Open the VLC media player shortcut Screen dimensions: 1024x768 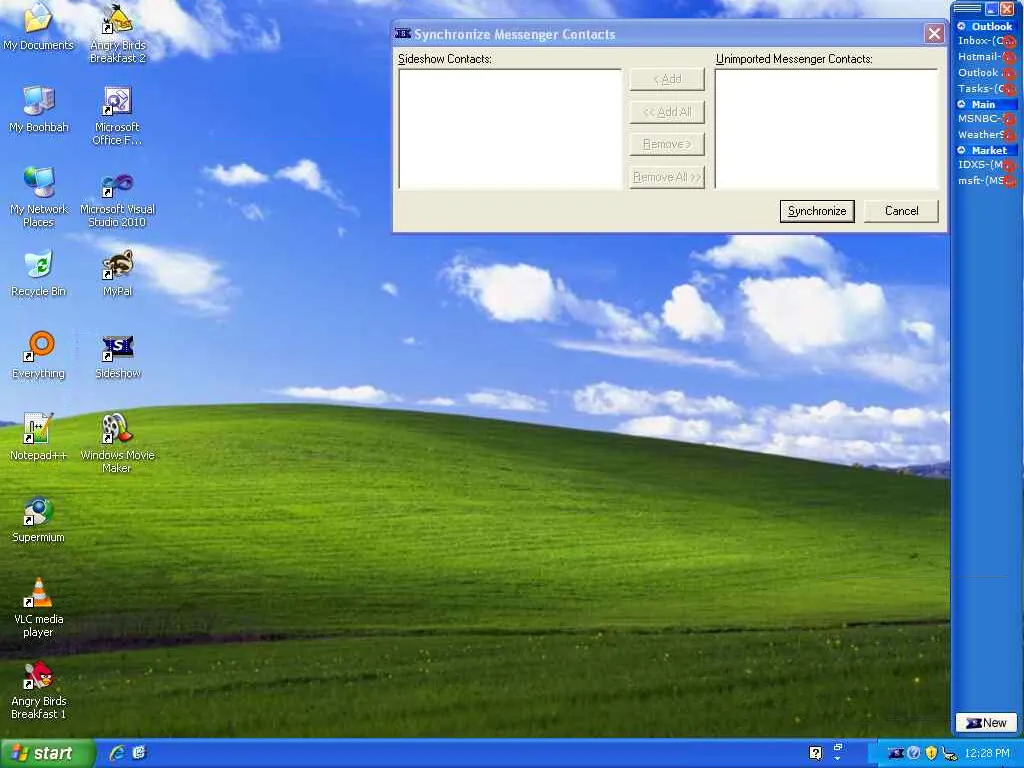tap(39, 607)
